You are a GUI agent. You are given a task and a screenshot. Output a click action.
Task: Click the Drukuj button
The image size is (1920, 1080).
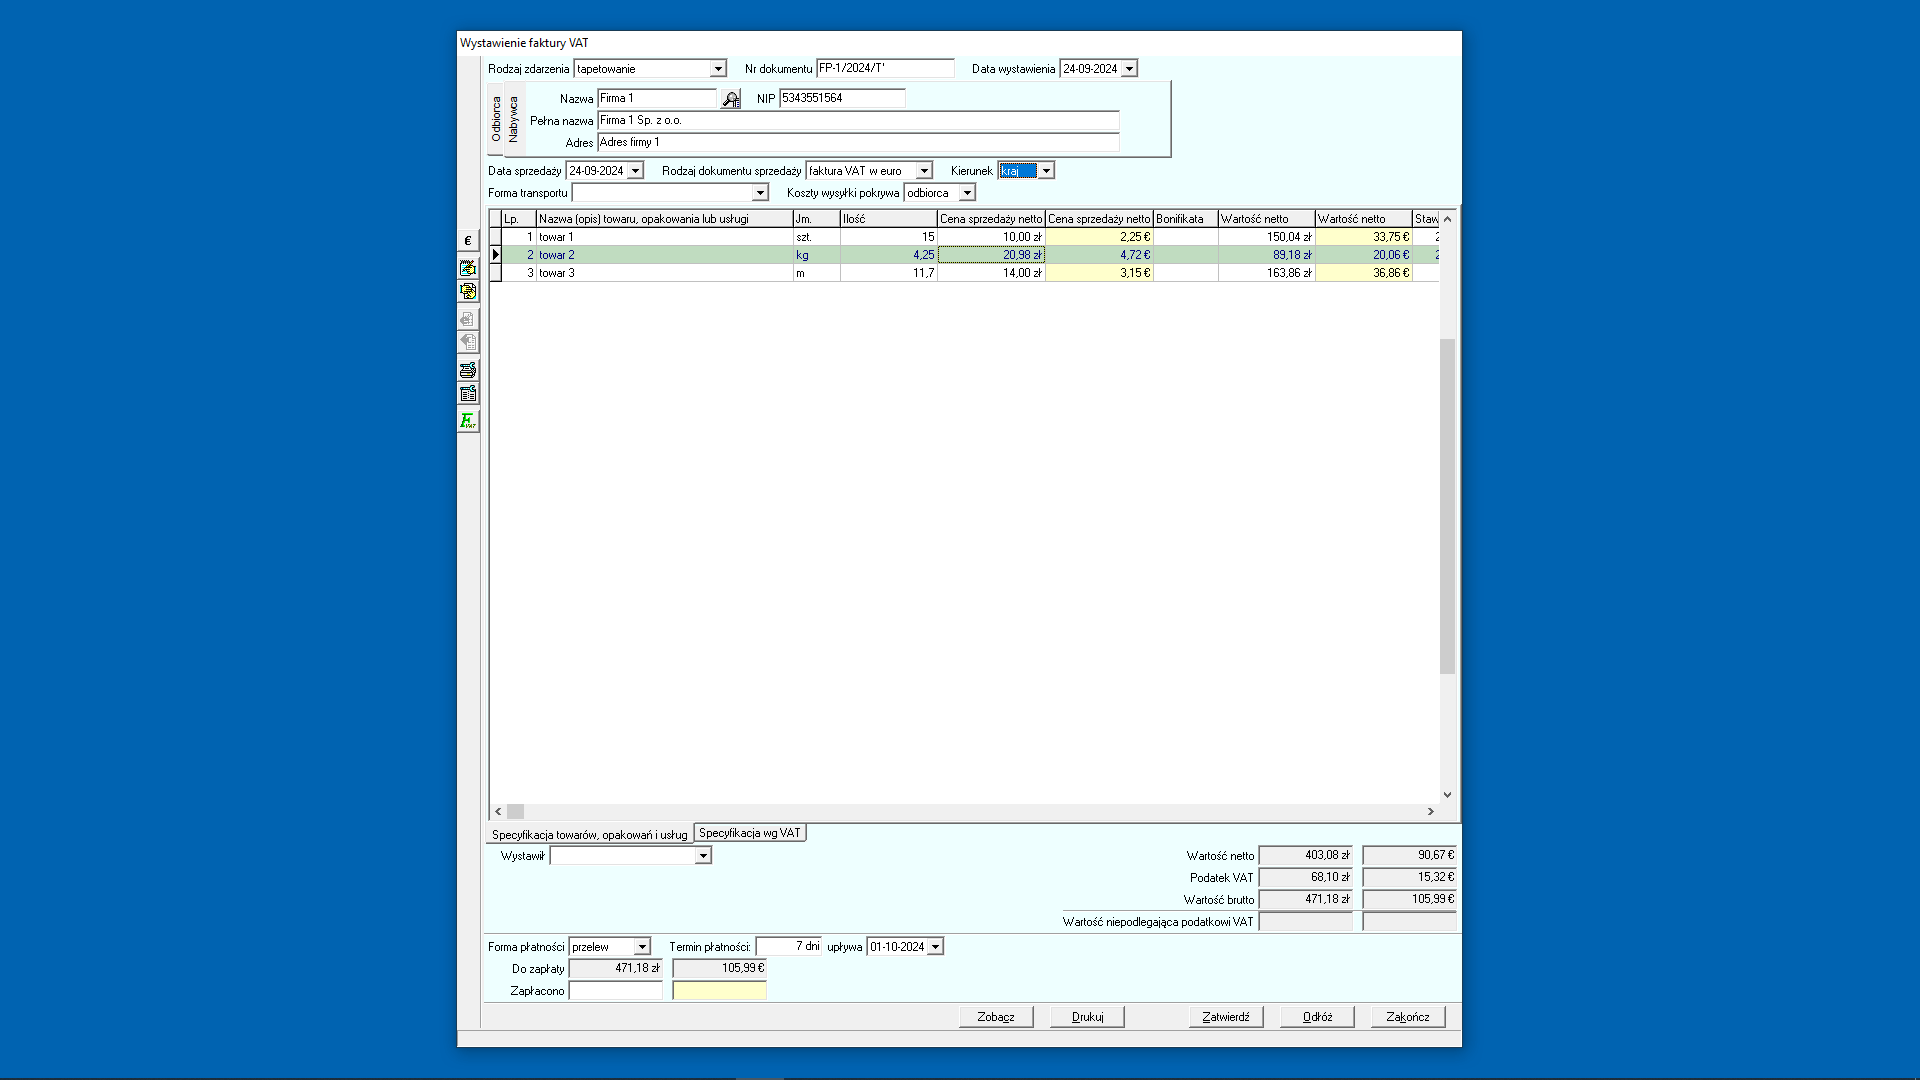(1087, 1017)
